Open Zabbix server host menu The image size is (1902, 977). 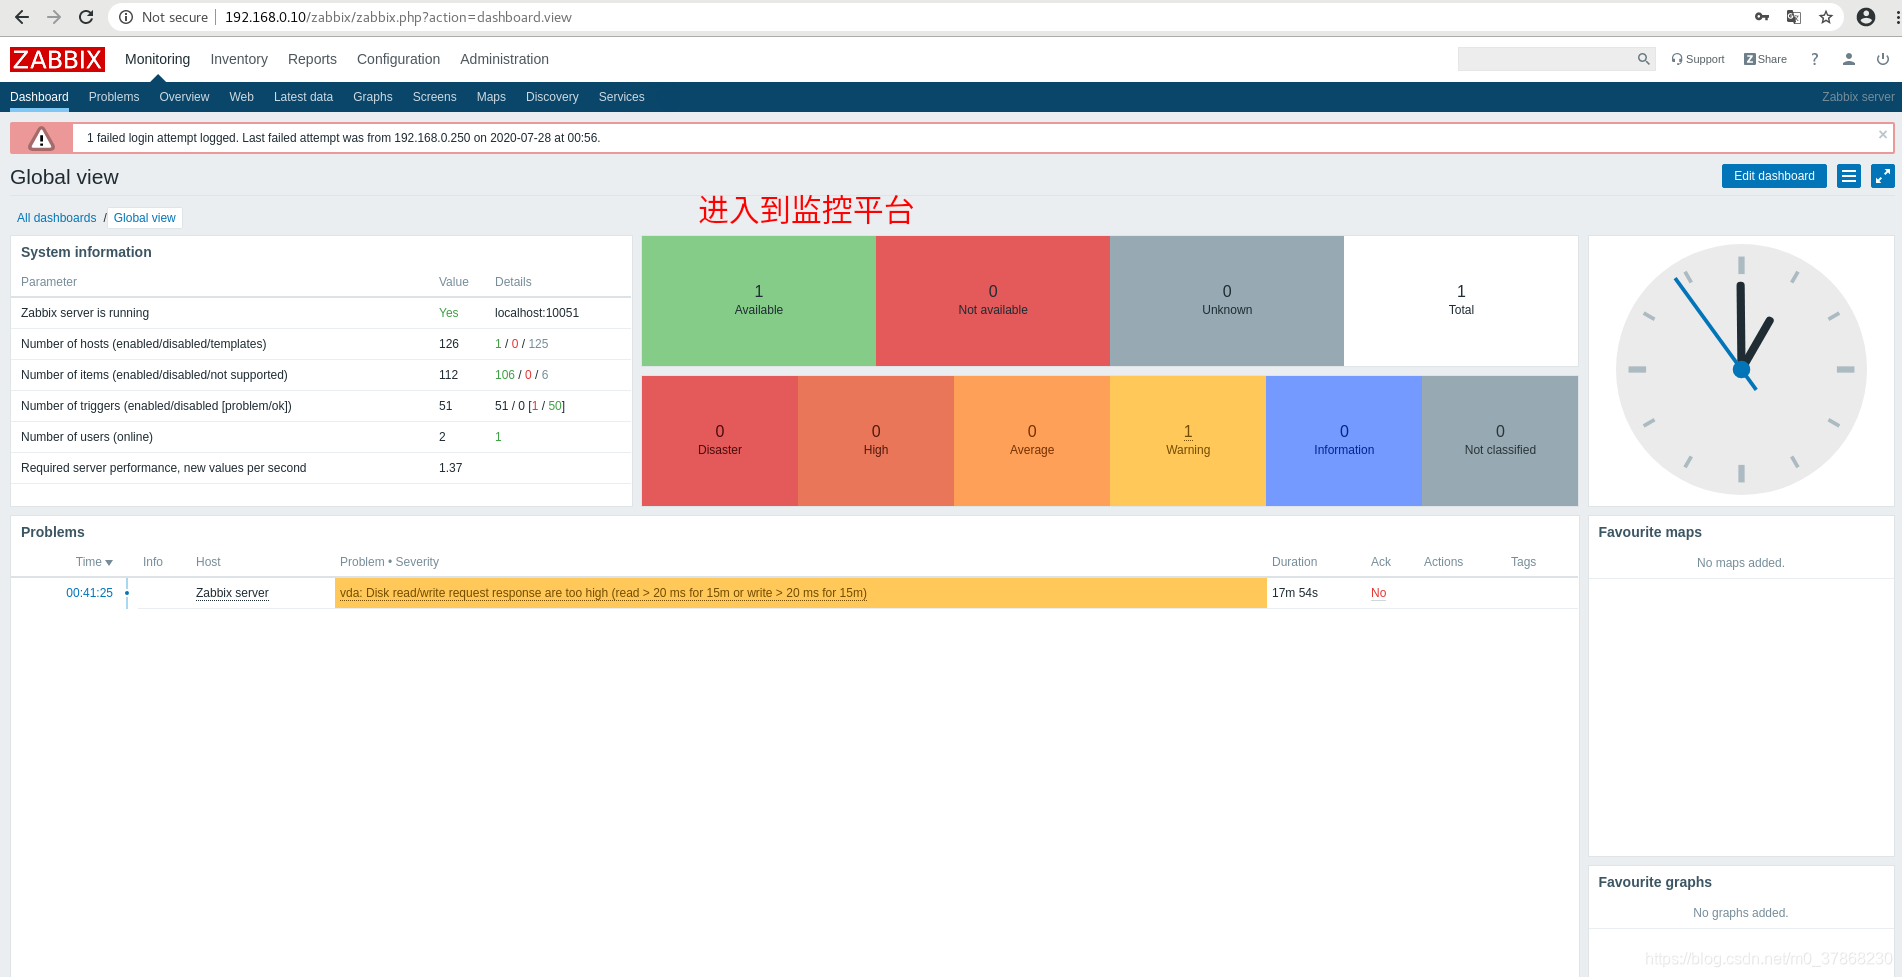(232, 593)
